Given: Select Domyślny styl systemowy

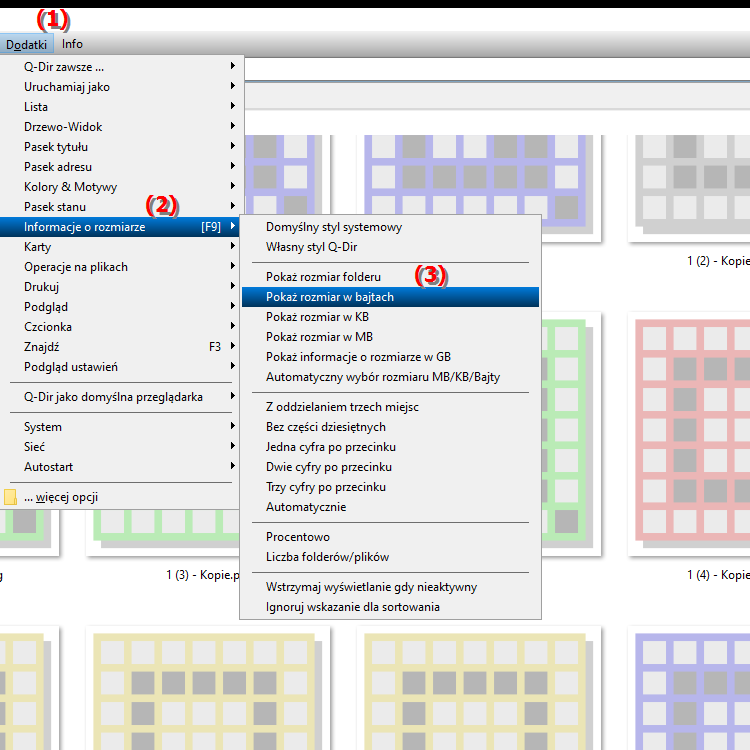Looking at the screenshot, I should (x=334, y=227).
